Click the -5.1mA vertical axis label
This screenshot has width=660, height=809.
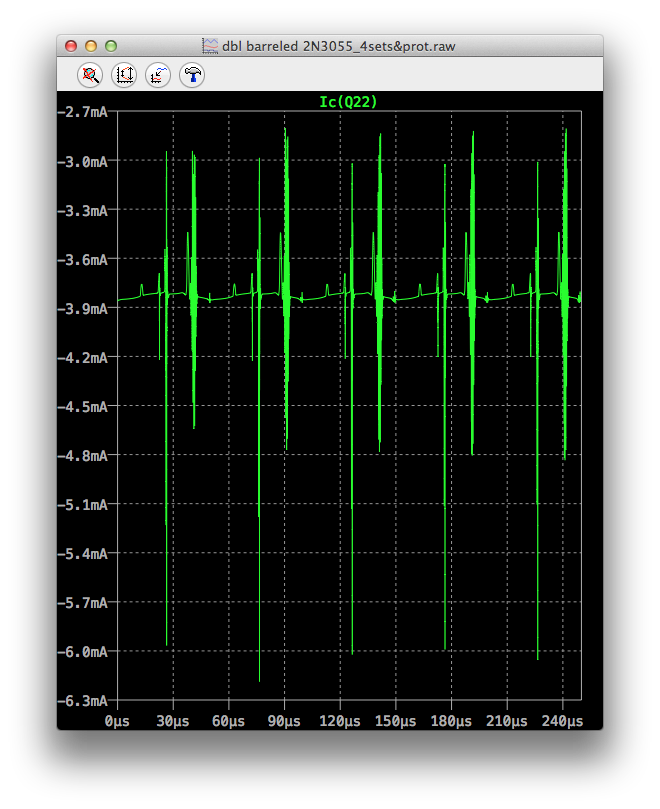(x=83, y=505)
